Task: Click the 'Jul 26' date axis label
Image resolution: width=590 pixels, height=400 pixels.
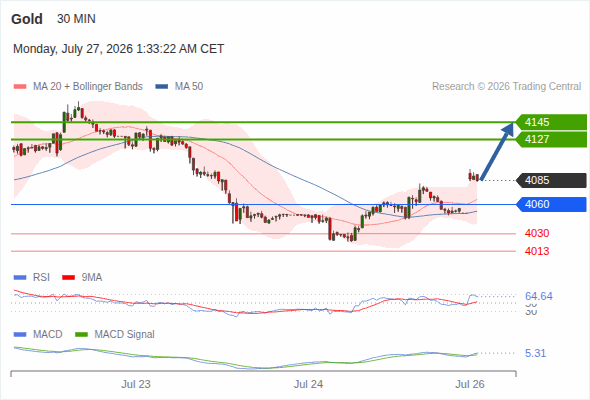Action: (x=470, y=384)
